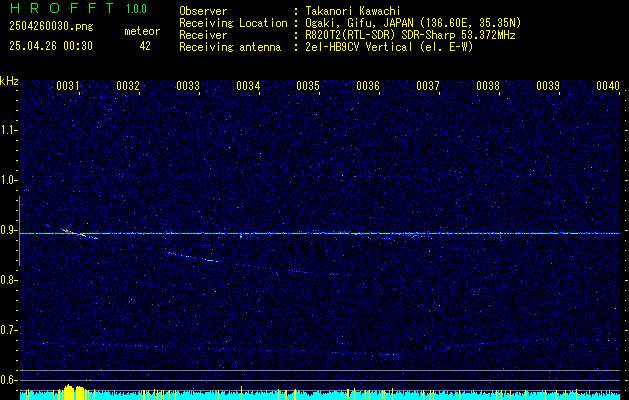Click the kHz axis unit label
The height and width of the screenshot is (400, 629).
coord(10,81)
